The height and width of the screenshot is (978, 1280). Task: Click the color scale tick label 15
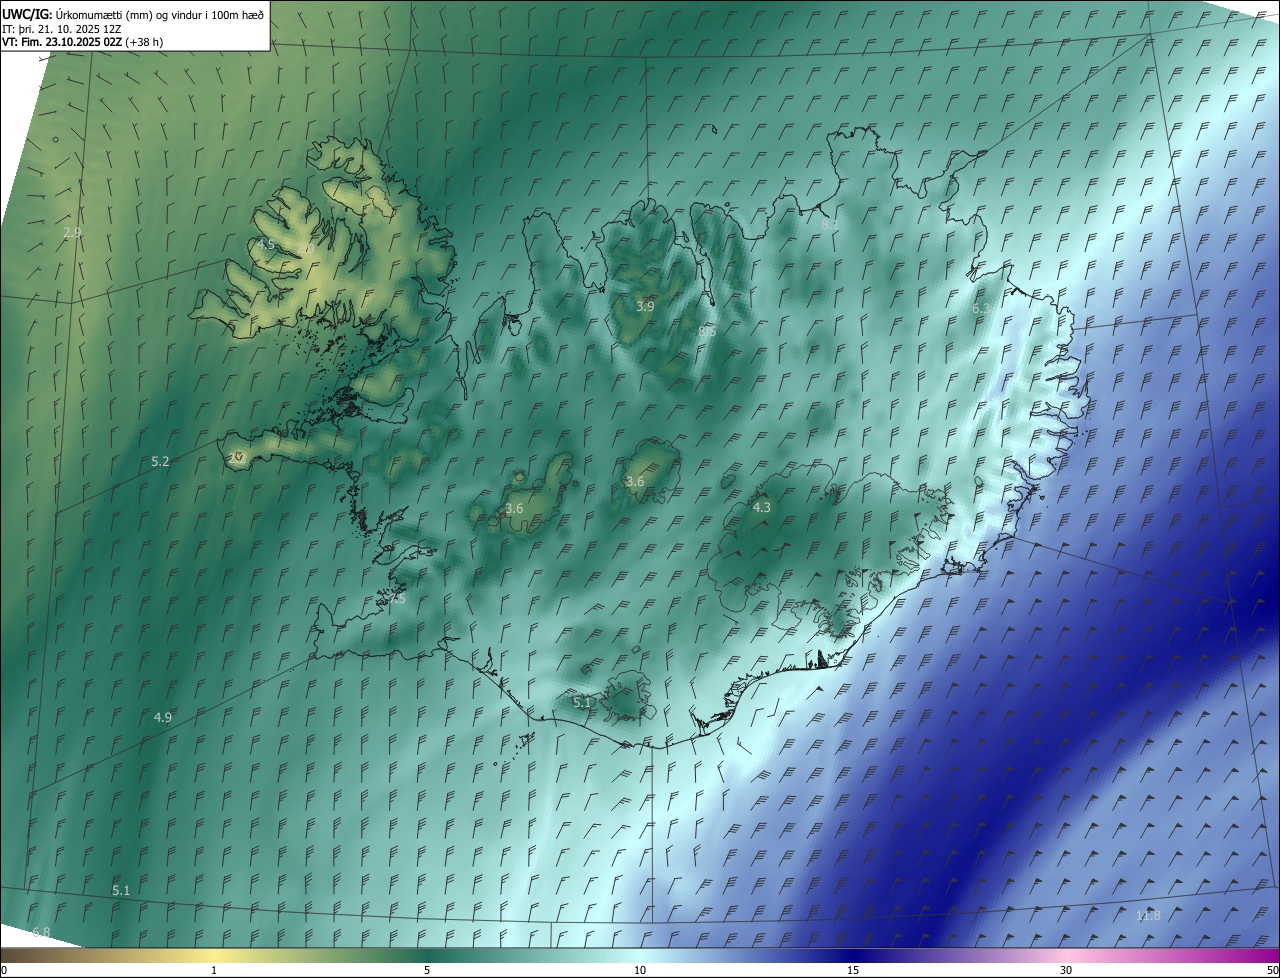(853, 970)
